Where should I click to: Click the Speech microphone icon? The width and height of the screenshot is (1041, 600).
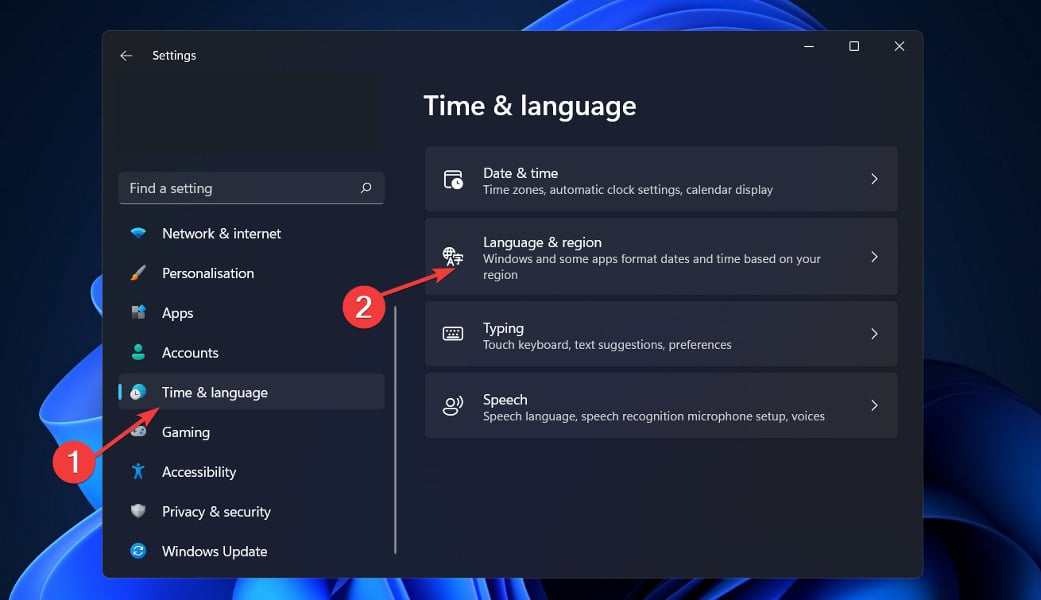pos(453,406)
